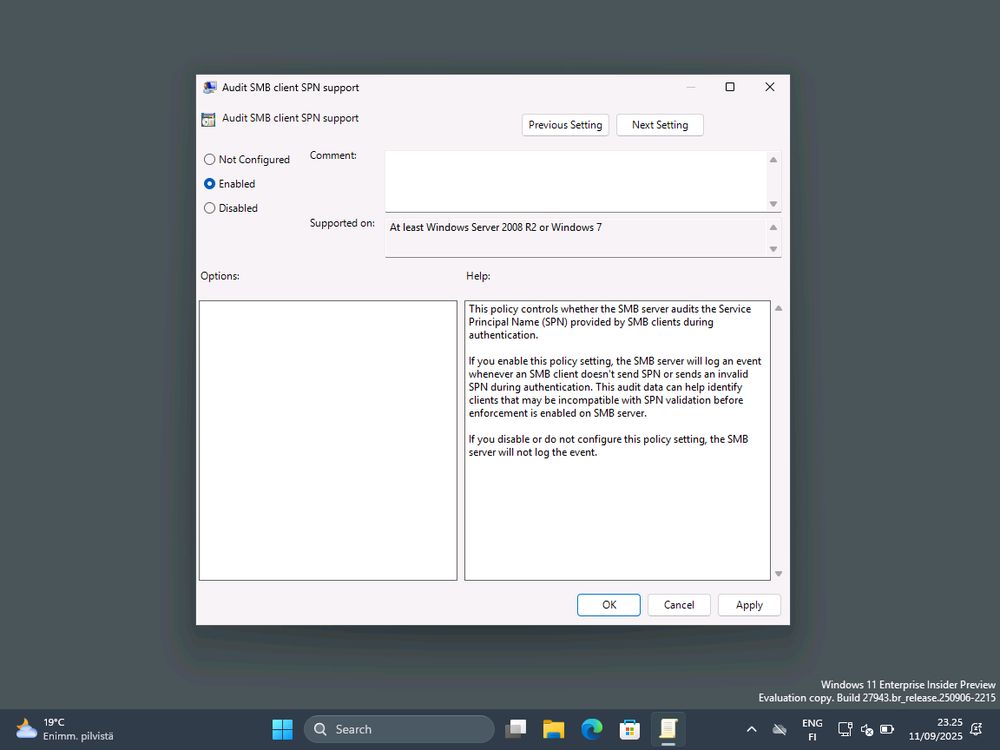
Task: Click Supported on scroll up arrow
Action: [773, 227]
